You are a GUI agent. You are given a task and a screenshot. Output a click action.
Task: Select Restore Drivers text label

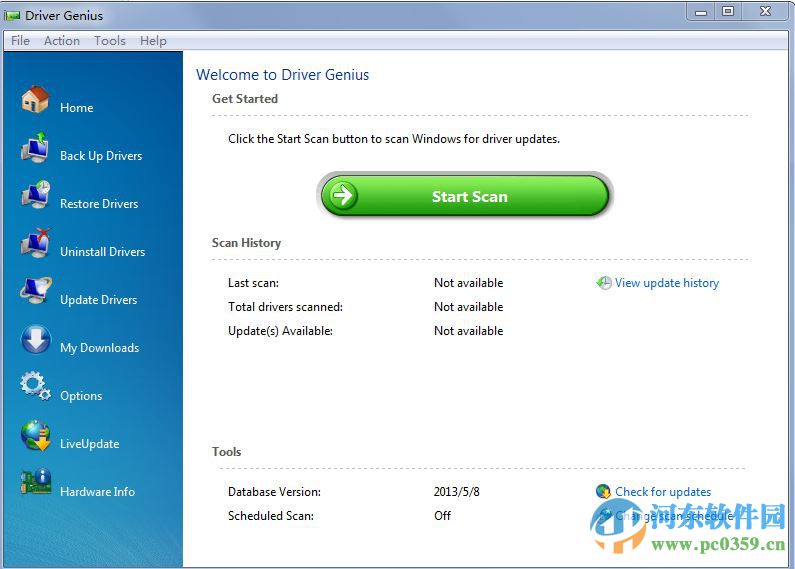99,203
